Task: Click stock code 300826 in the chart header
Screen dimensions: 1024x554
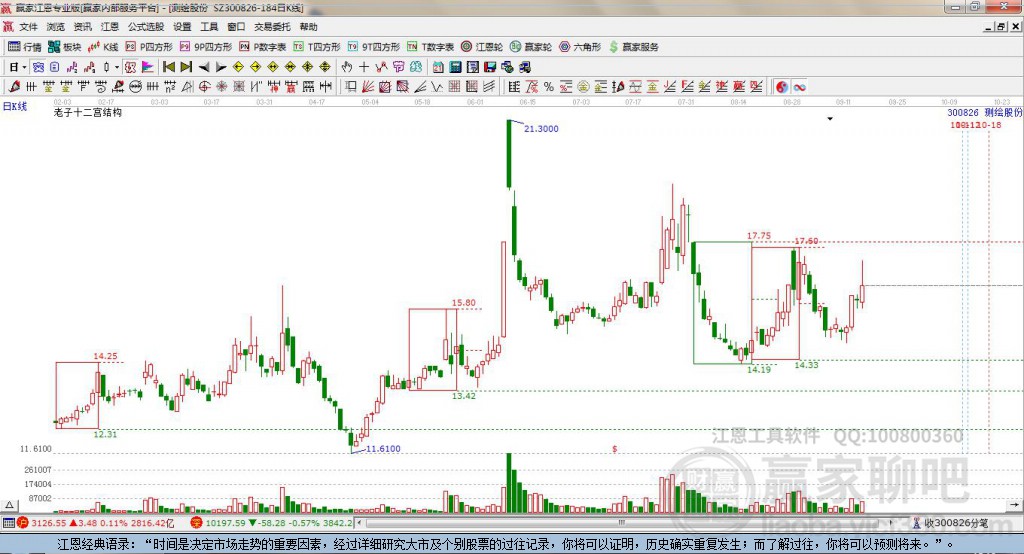Action: (963, 112)
